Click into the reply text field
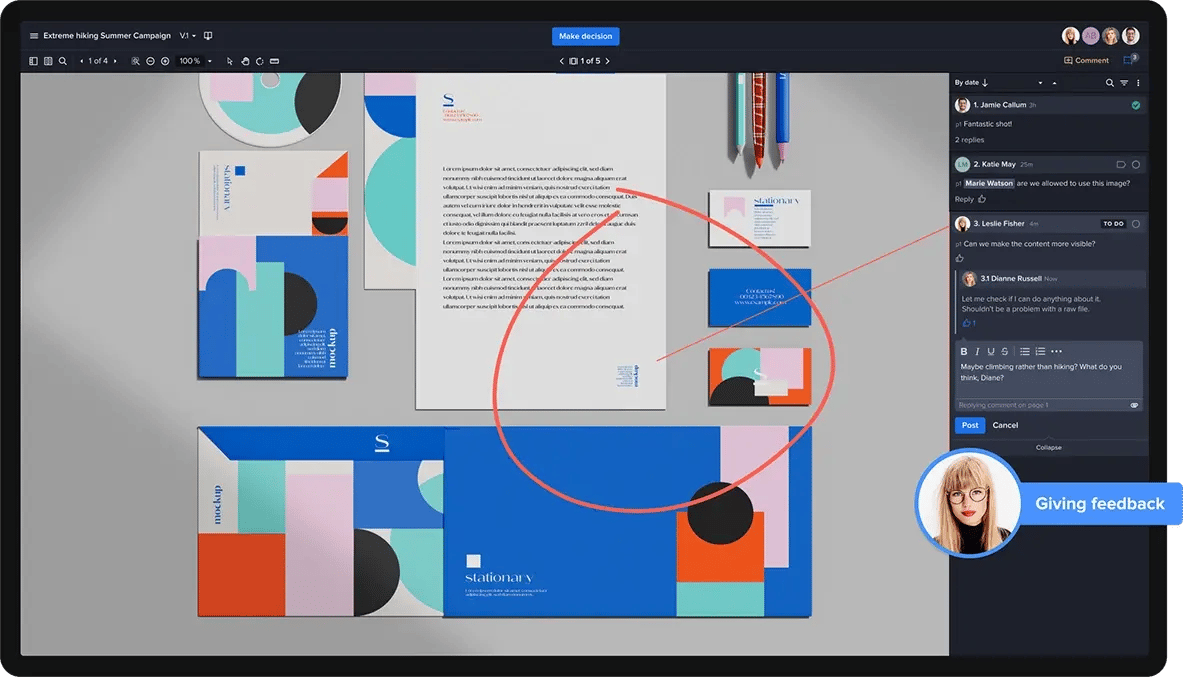This screenshot has height=677, width=1200. click(1047, 373)
